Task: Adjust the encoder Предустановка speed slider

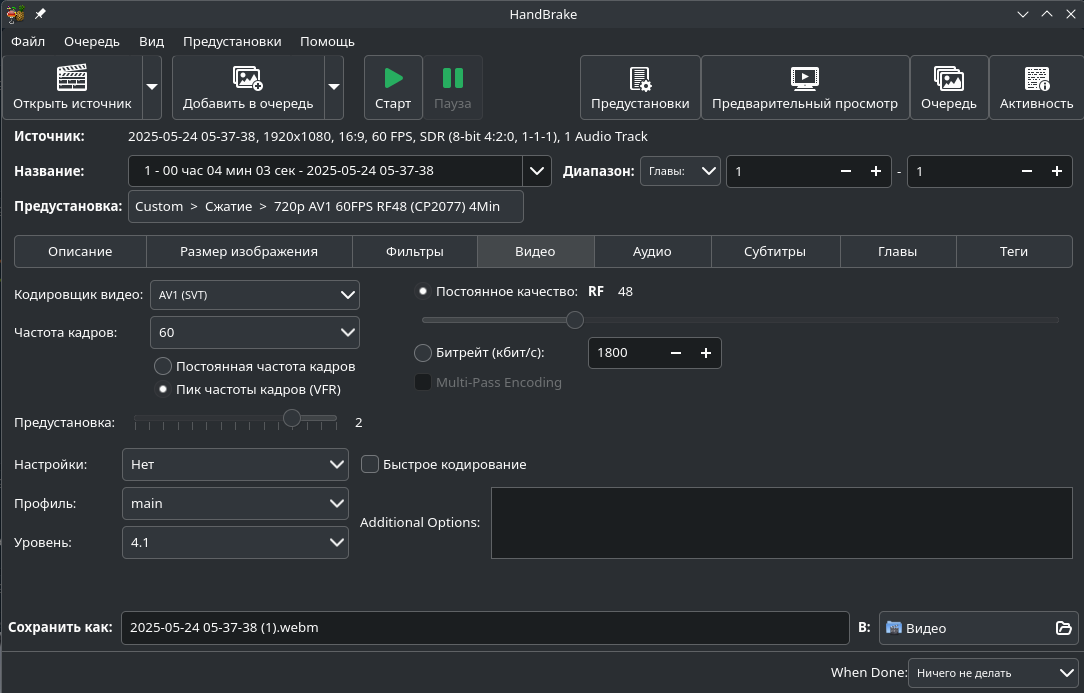Action: pos(292,418)
